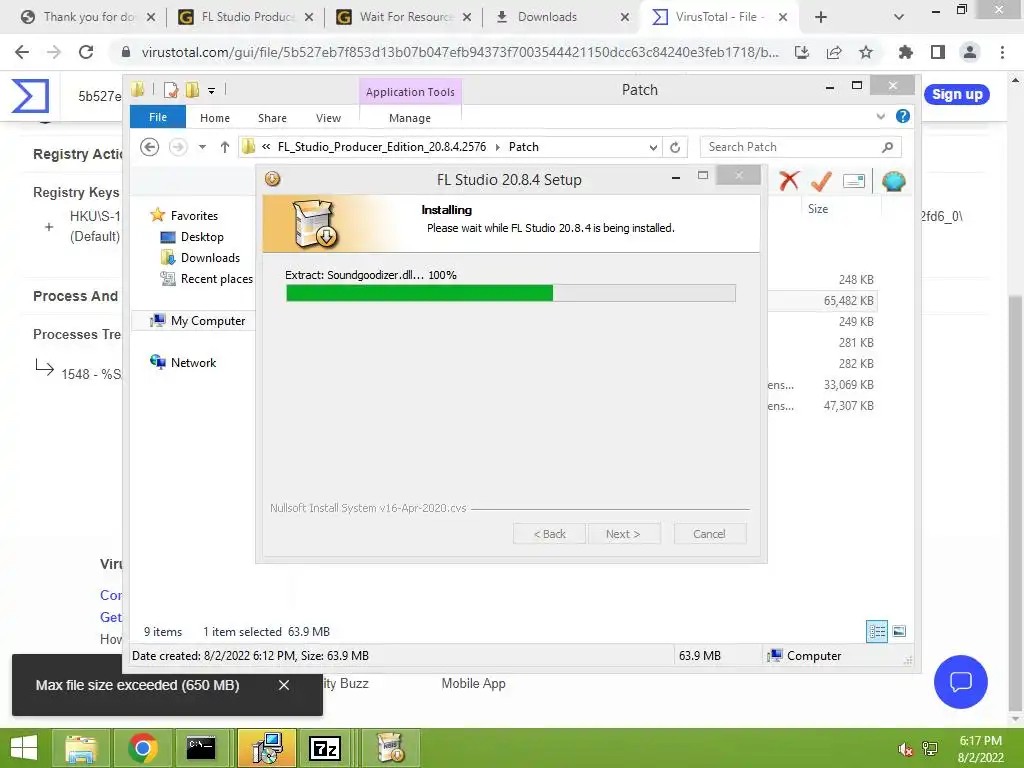Click the Chrome address bar URL

[x=460, y=52]
